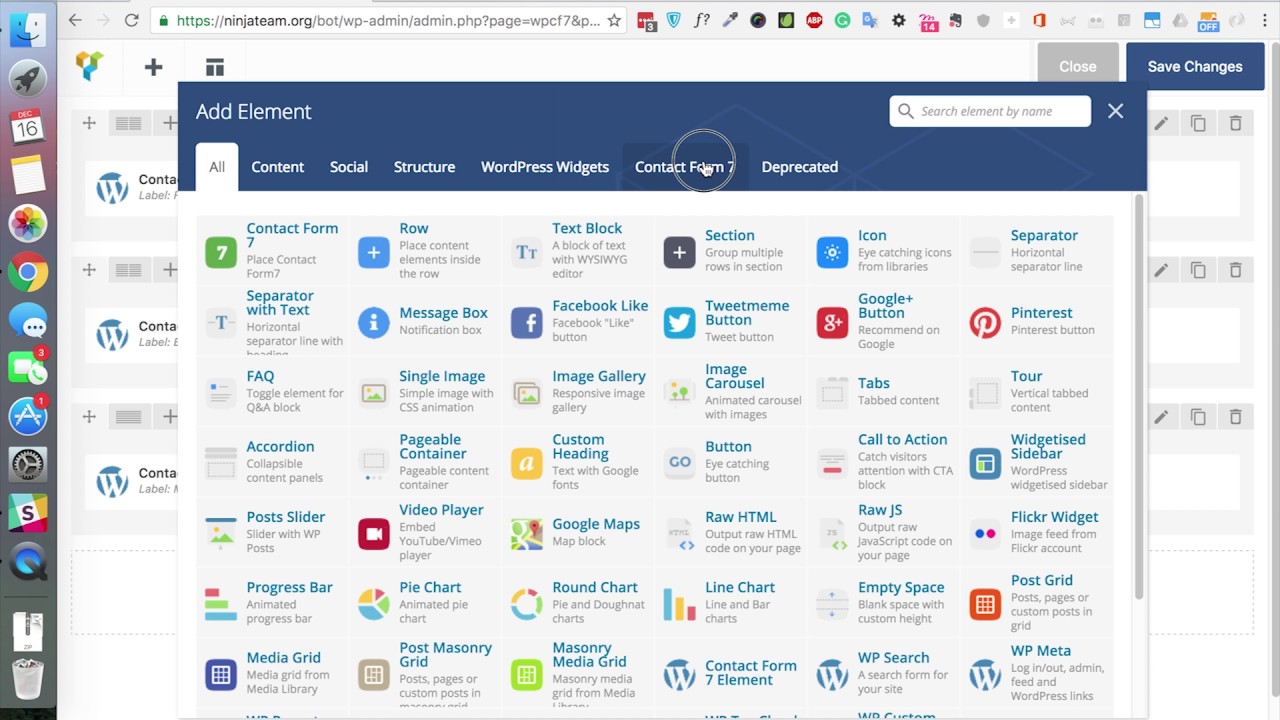Insert the Posts Slider element
1280x720 pixels.
tap(272, 533)
